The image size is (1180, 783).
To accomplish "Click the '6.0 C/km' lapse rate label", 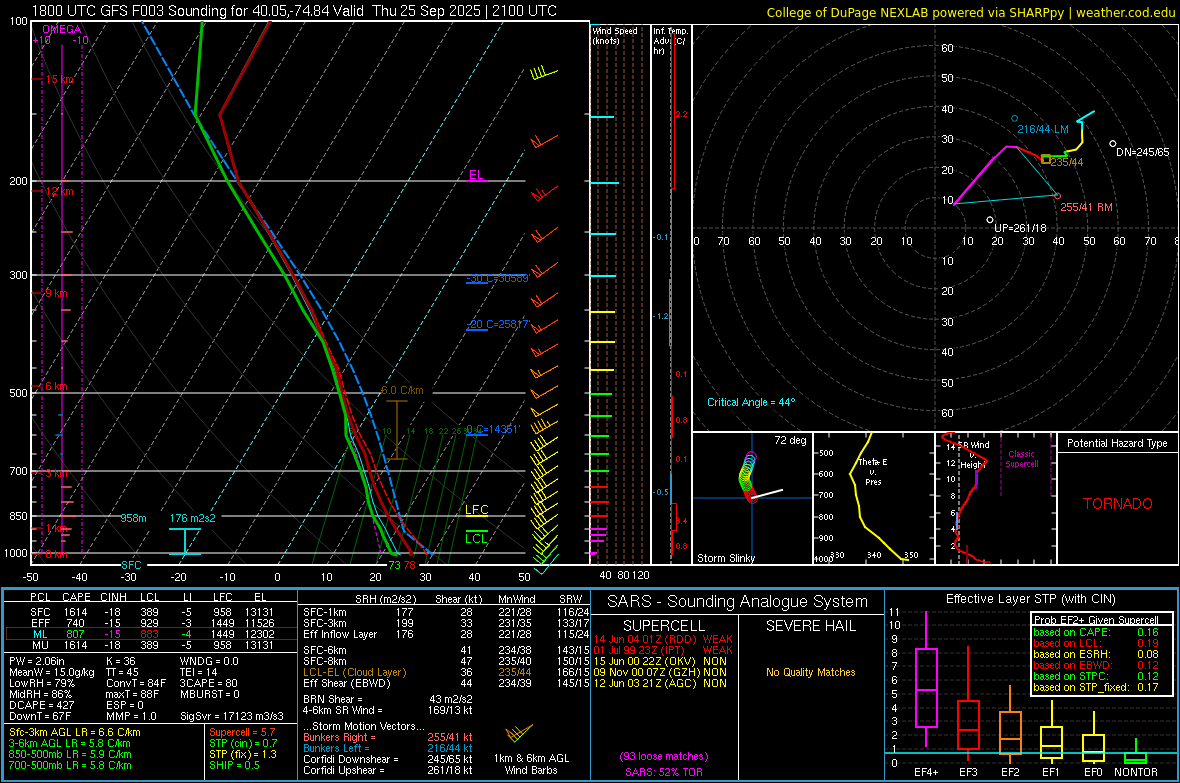I will tap(402, 391).
